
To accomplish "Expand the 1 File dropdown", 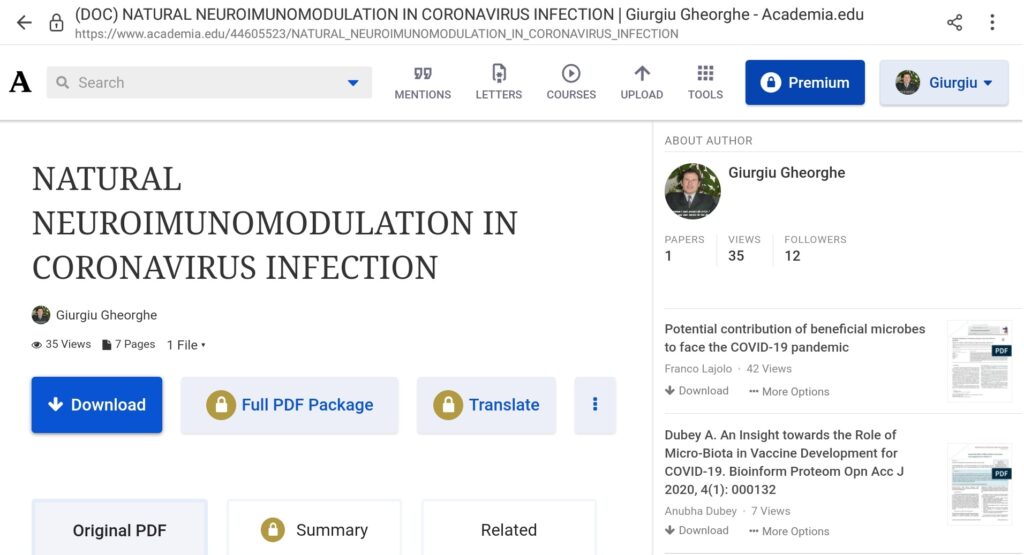I will tap(186, 345).
